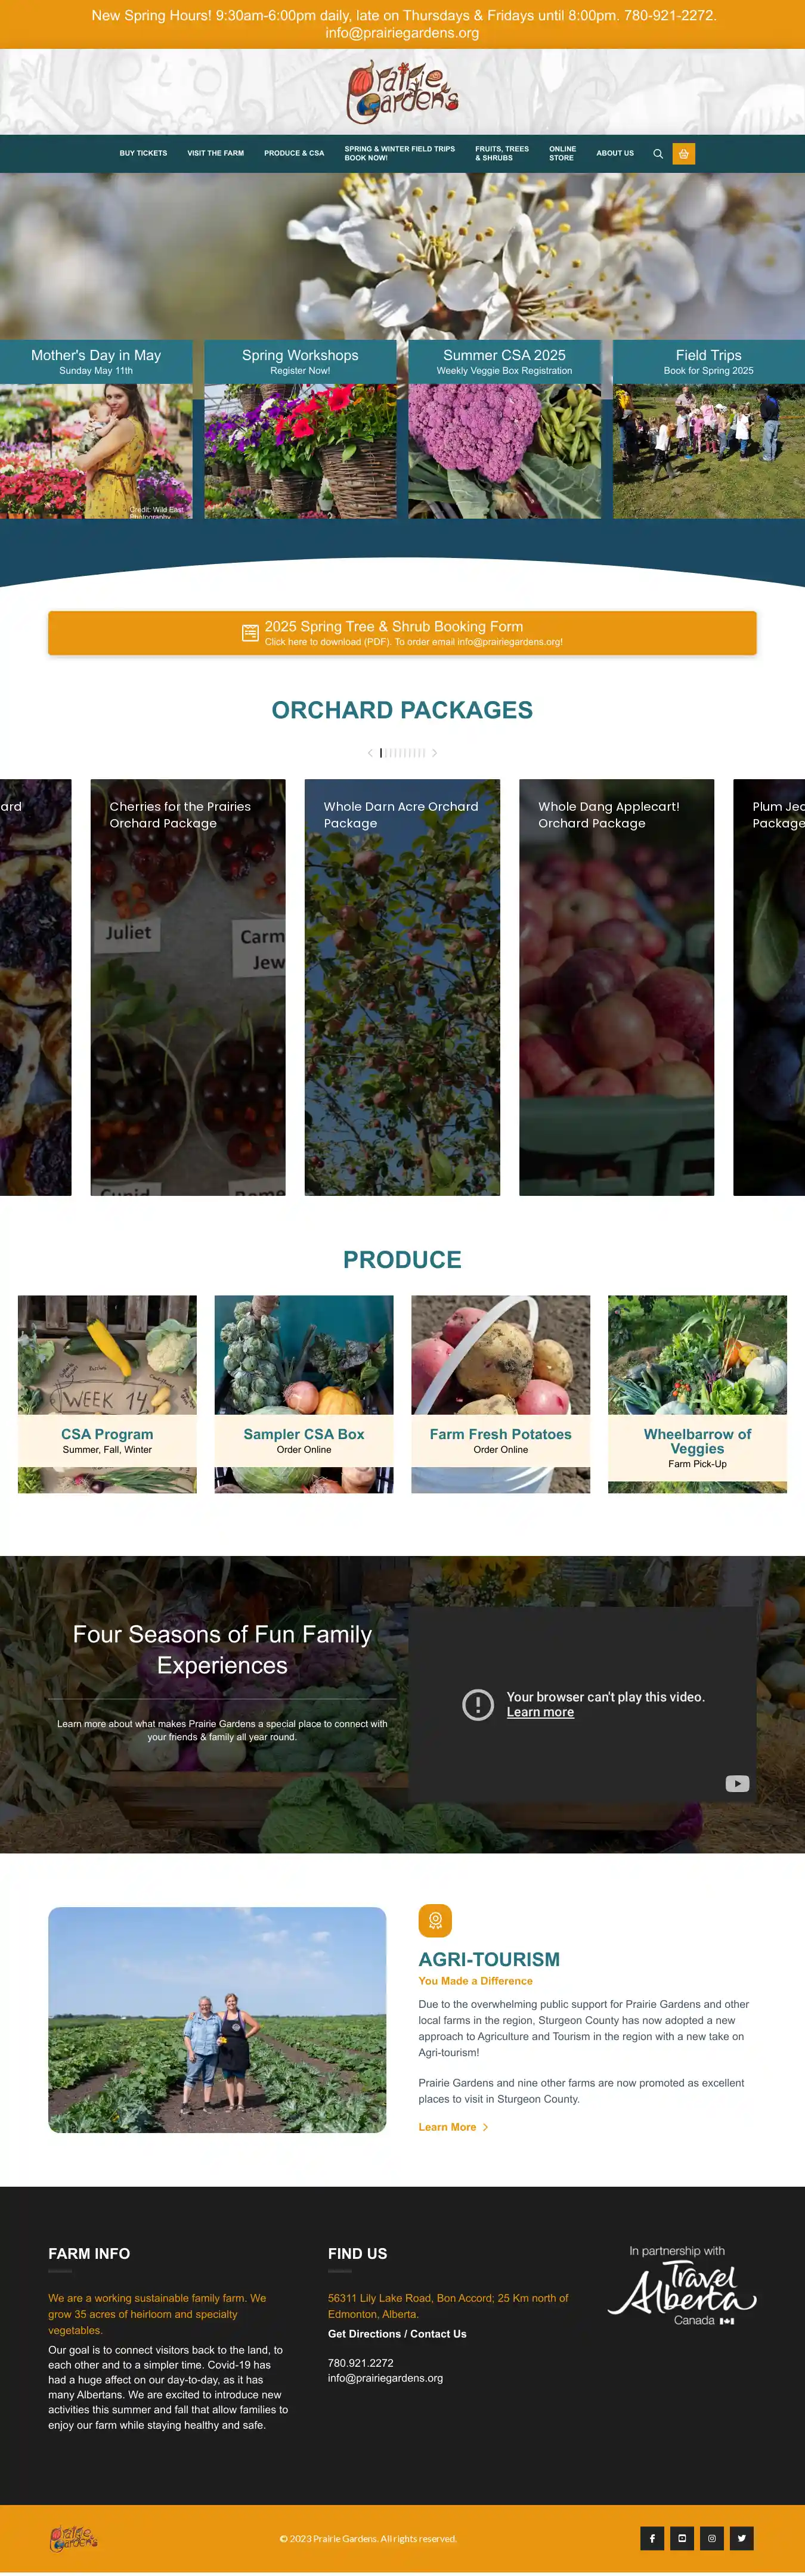Image resolution: width=805 pixels, height=2576 pixels.
Task: Select the orchard packages carousel pagination bars
Action: pos(402,753)
